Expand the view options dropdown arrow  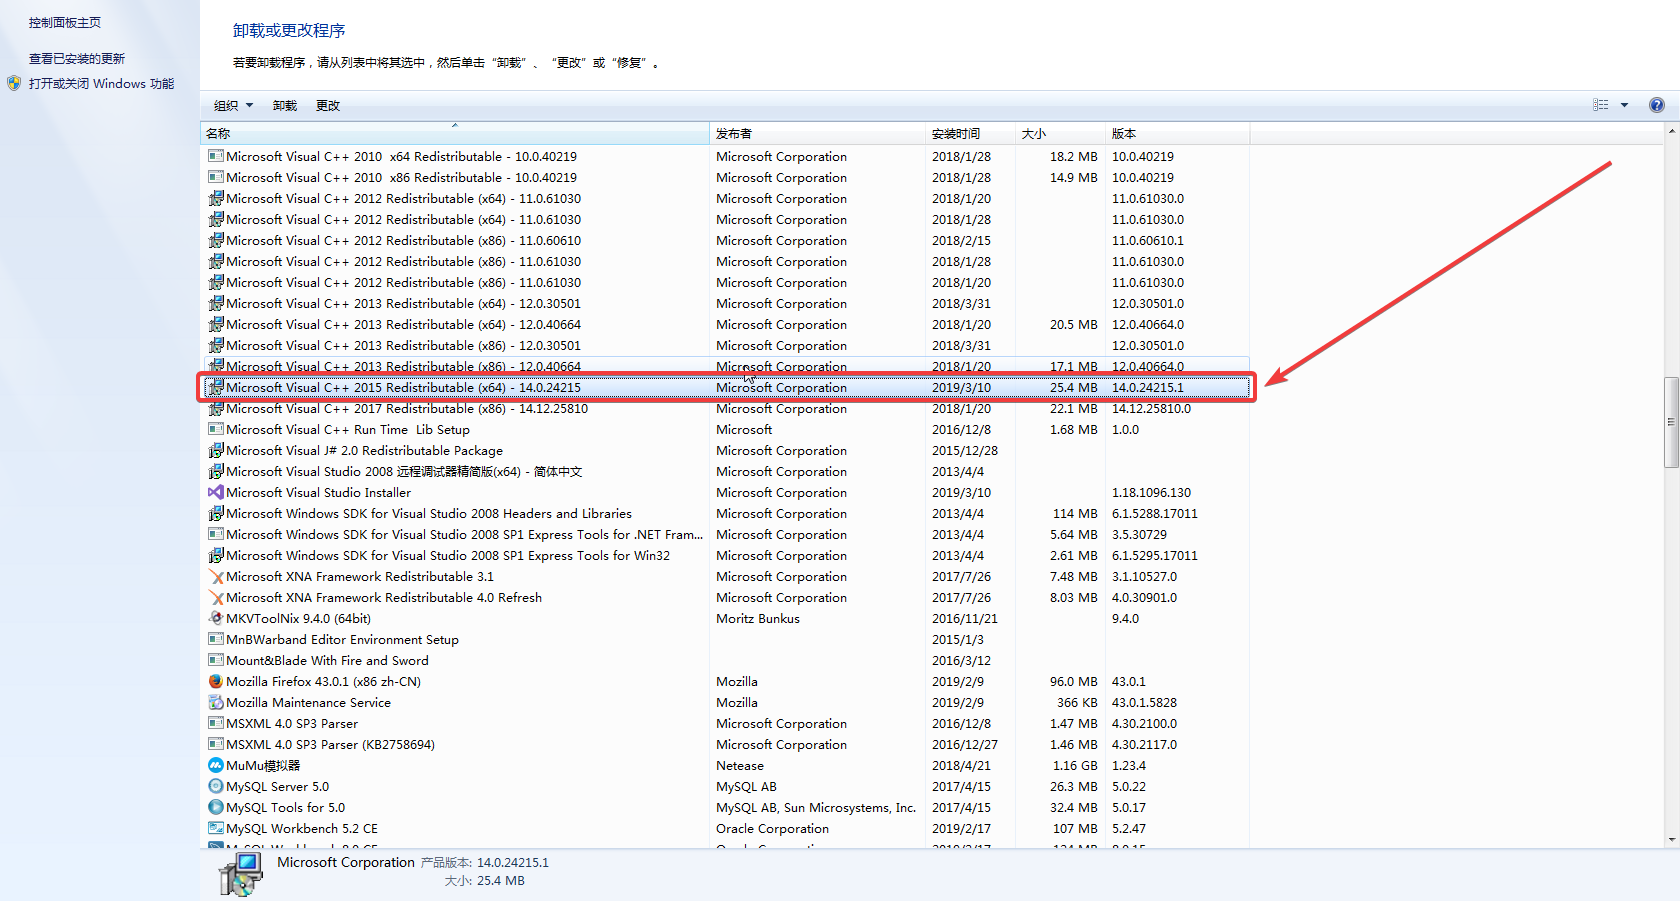coord(1625,105)
